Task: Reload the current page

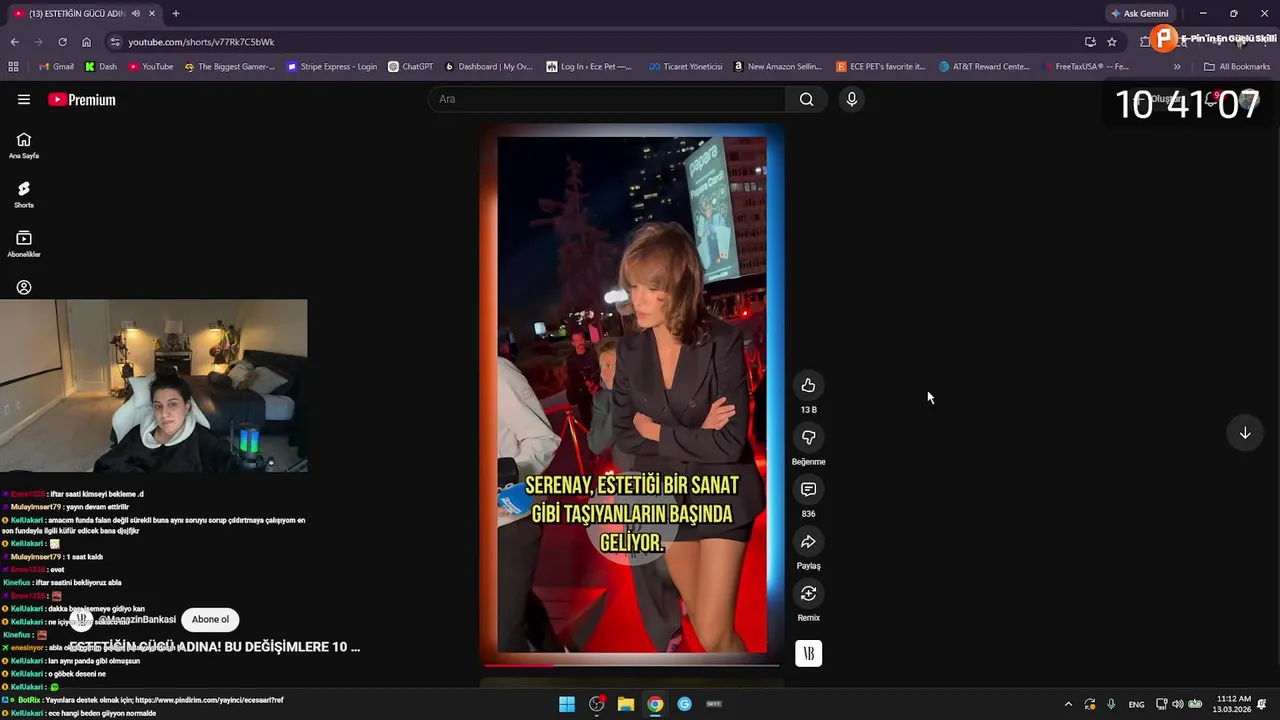Action: pyautogui.click(x=62, y=42)
